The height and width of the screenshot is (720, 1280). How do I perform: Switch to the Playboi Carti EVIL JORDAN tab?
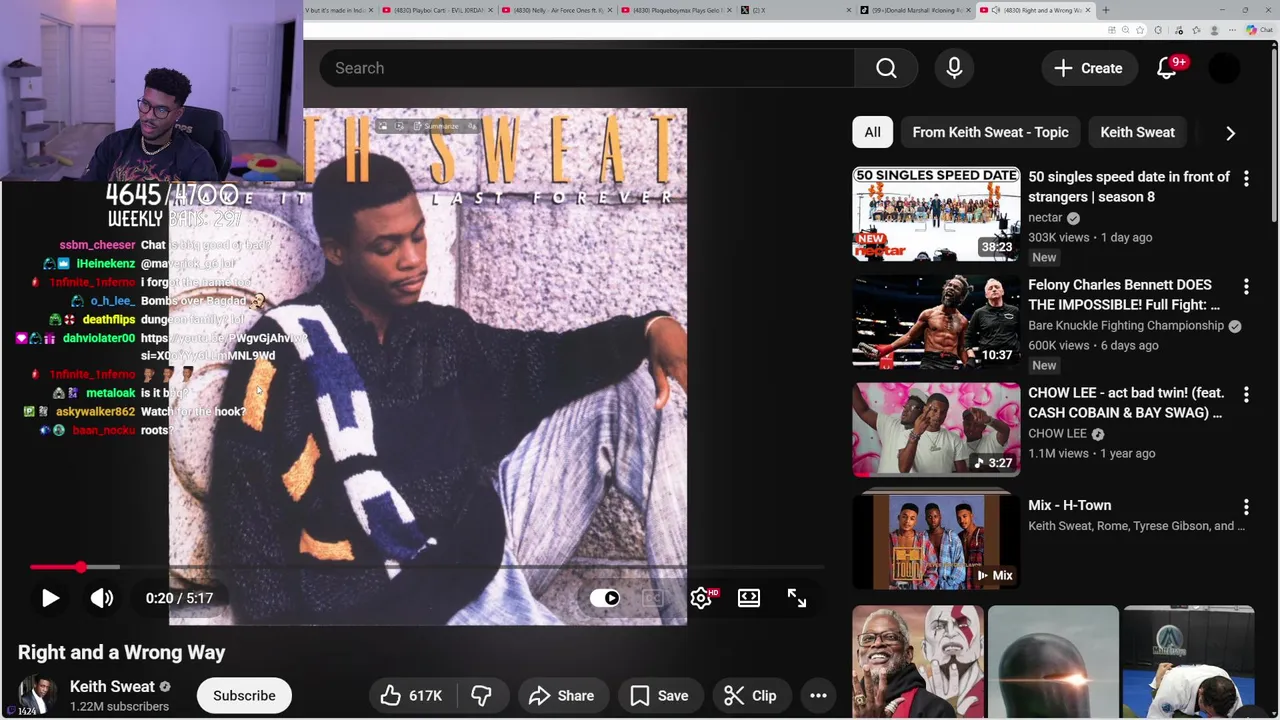tap(437, 10)
